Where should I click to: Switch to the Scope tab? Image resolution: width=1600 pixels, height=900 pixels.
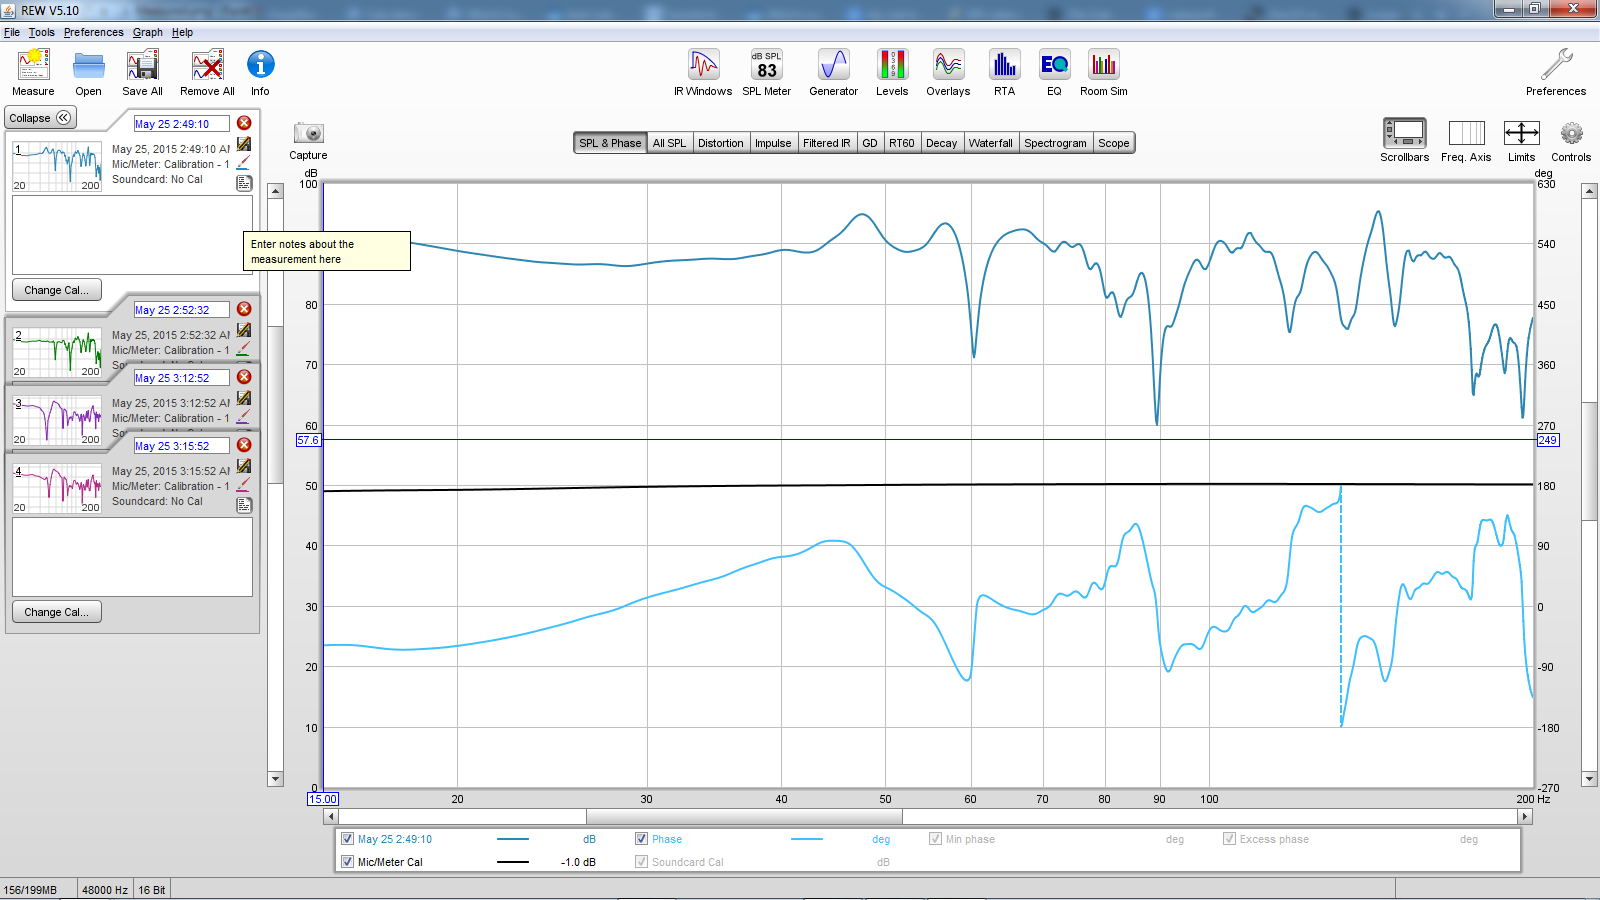click(x=1113, y=143)
